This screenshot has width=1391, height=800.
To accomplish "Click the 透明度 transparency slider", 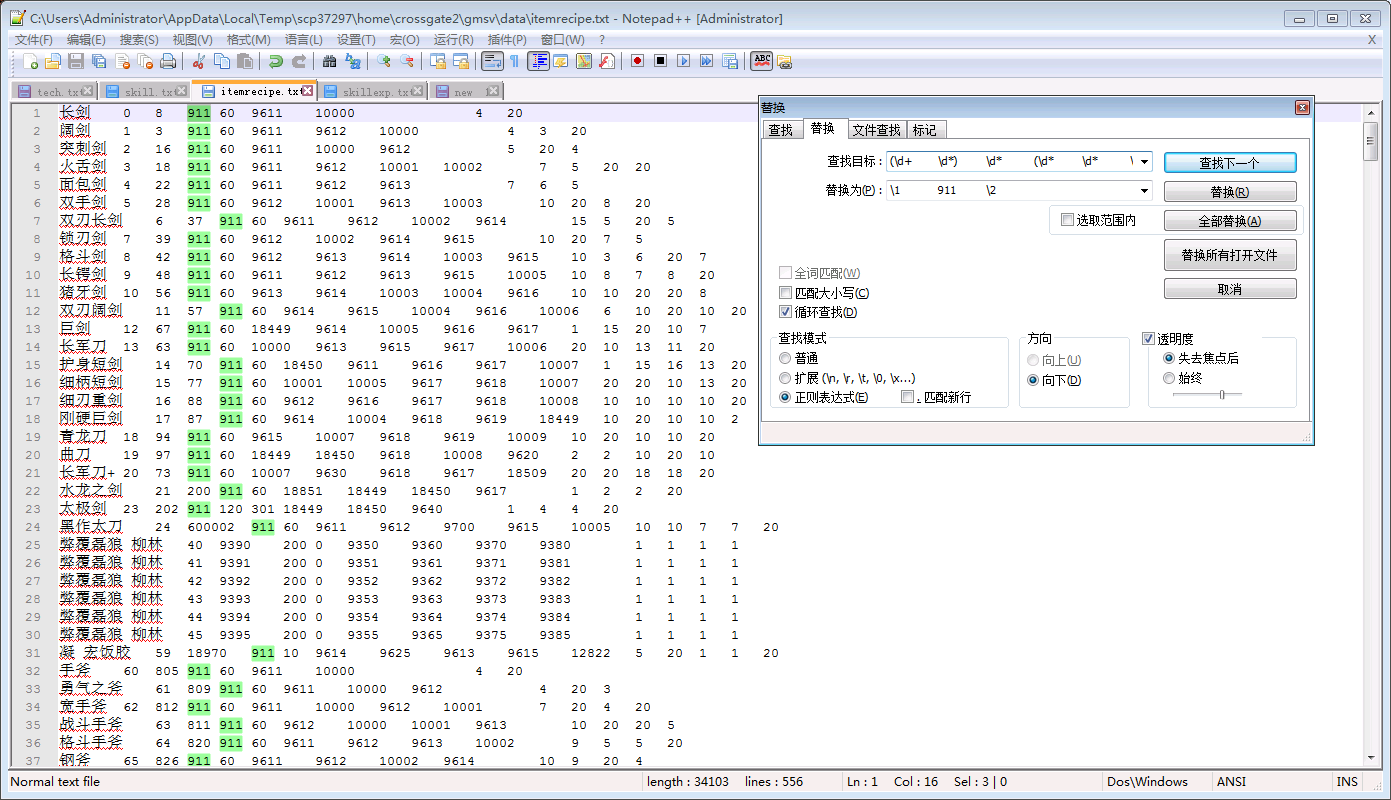I will pyautogui.click(x=1222, y=395).
